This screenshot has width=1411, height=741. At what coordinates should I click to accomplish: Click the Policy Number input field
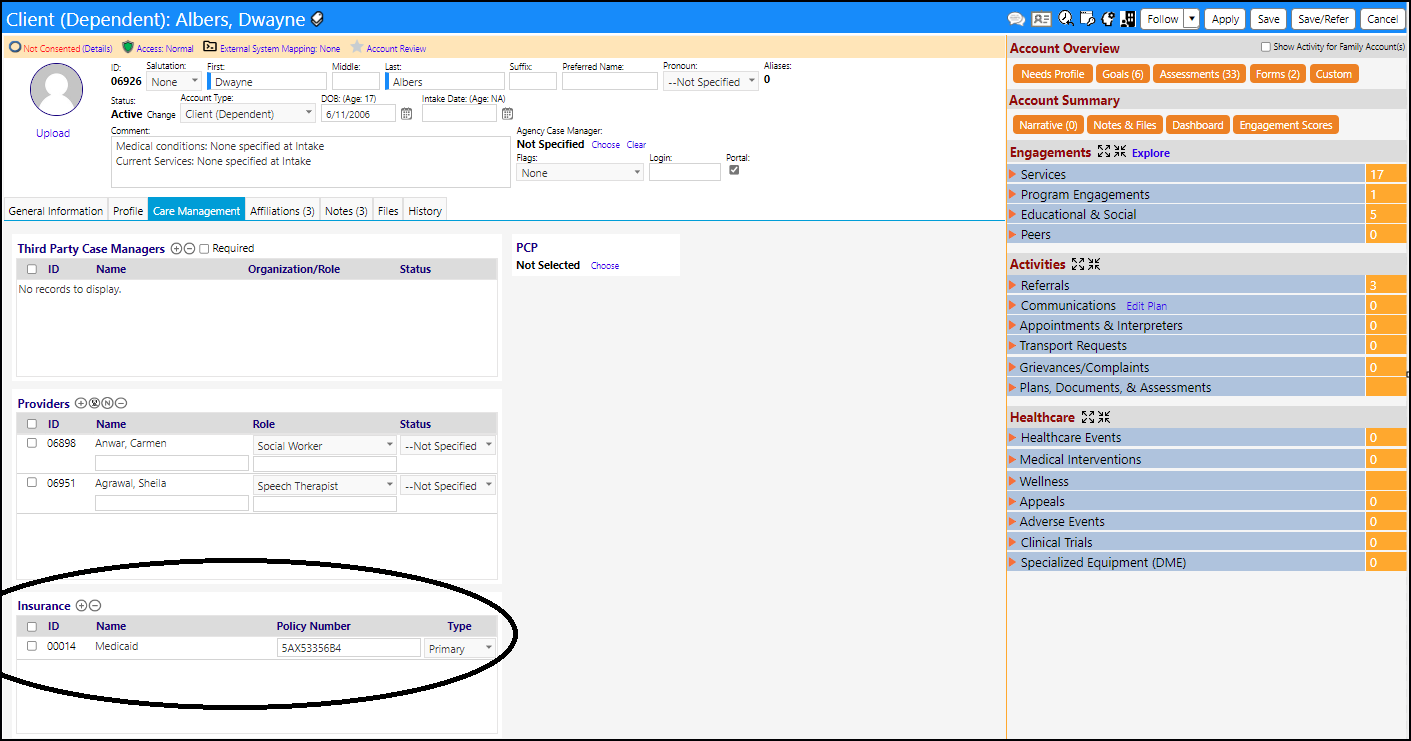(x=349, y=648)
